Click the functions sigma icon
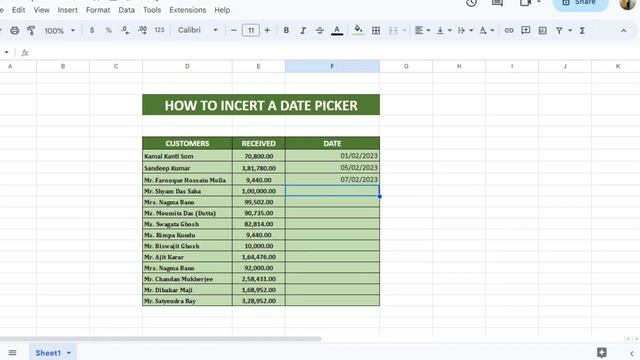Viewport: 640px width, 360px height. point(582,31)
